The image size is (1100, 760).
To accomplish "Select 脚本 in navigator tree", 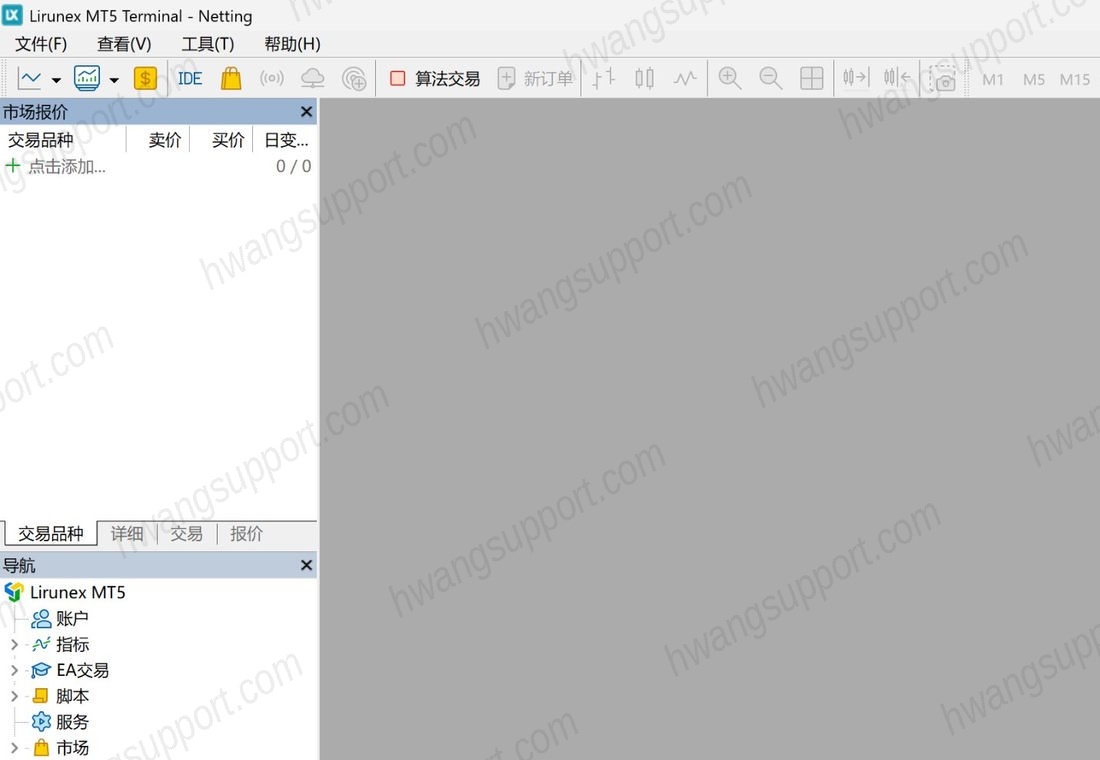I will [x=72, y=696].
